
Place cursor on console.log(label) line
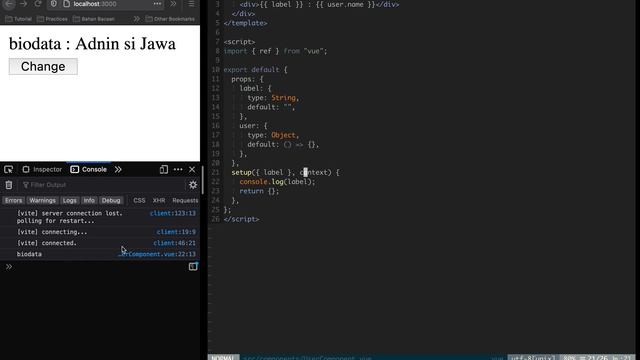point(277,182)
